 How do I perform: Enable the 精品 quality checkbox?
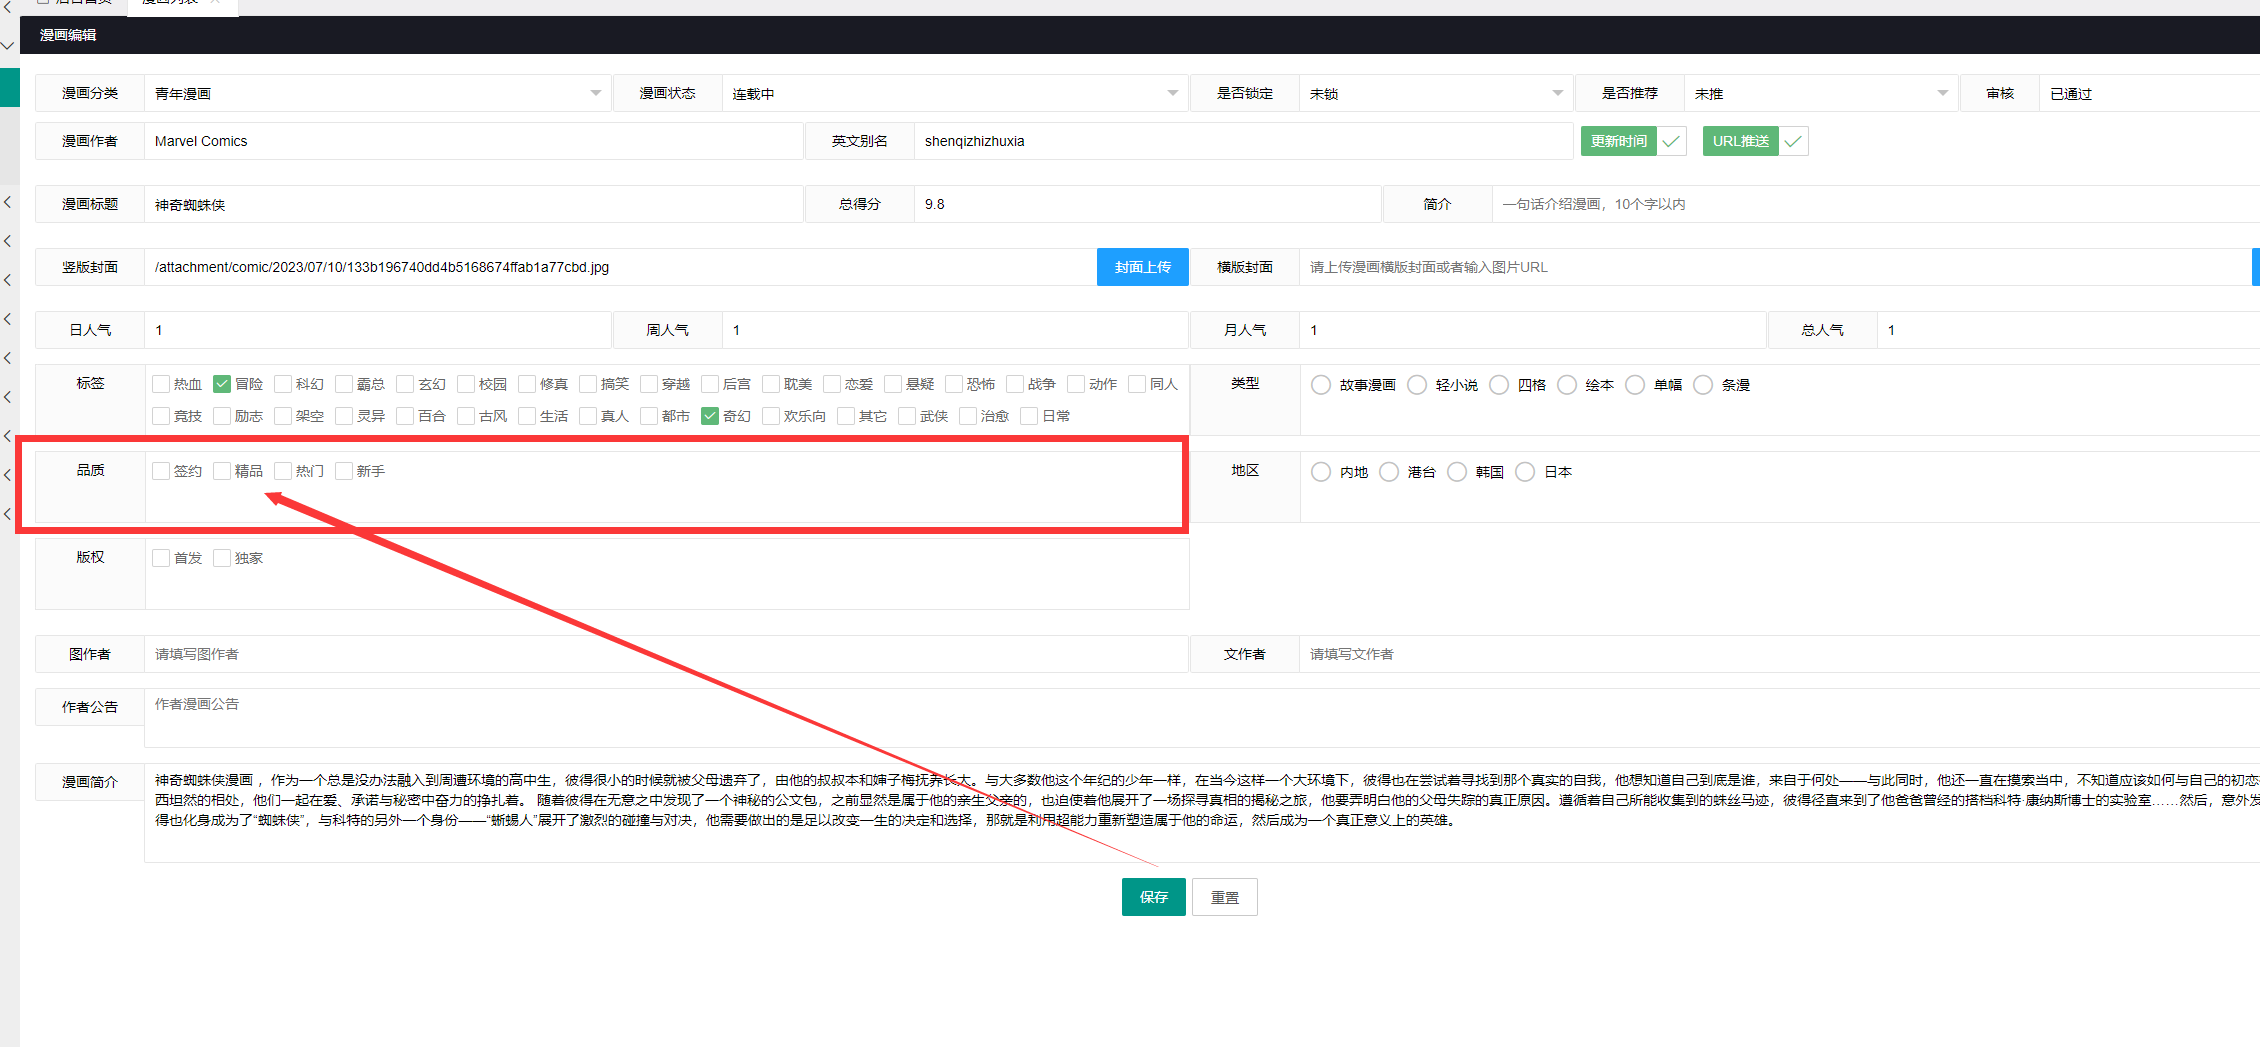[222, 471]
